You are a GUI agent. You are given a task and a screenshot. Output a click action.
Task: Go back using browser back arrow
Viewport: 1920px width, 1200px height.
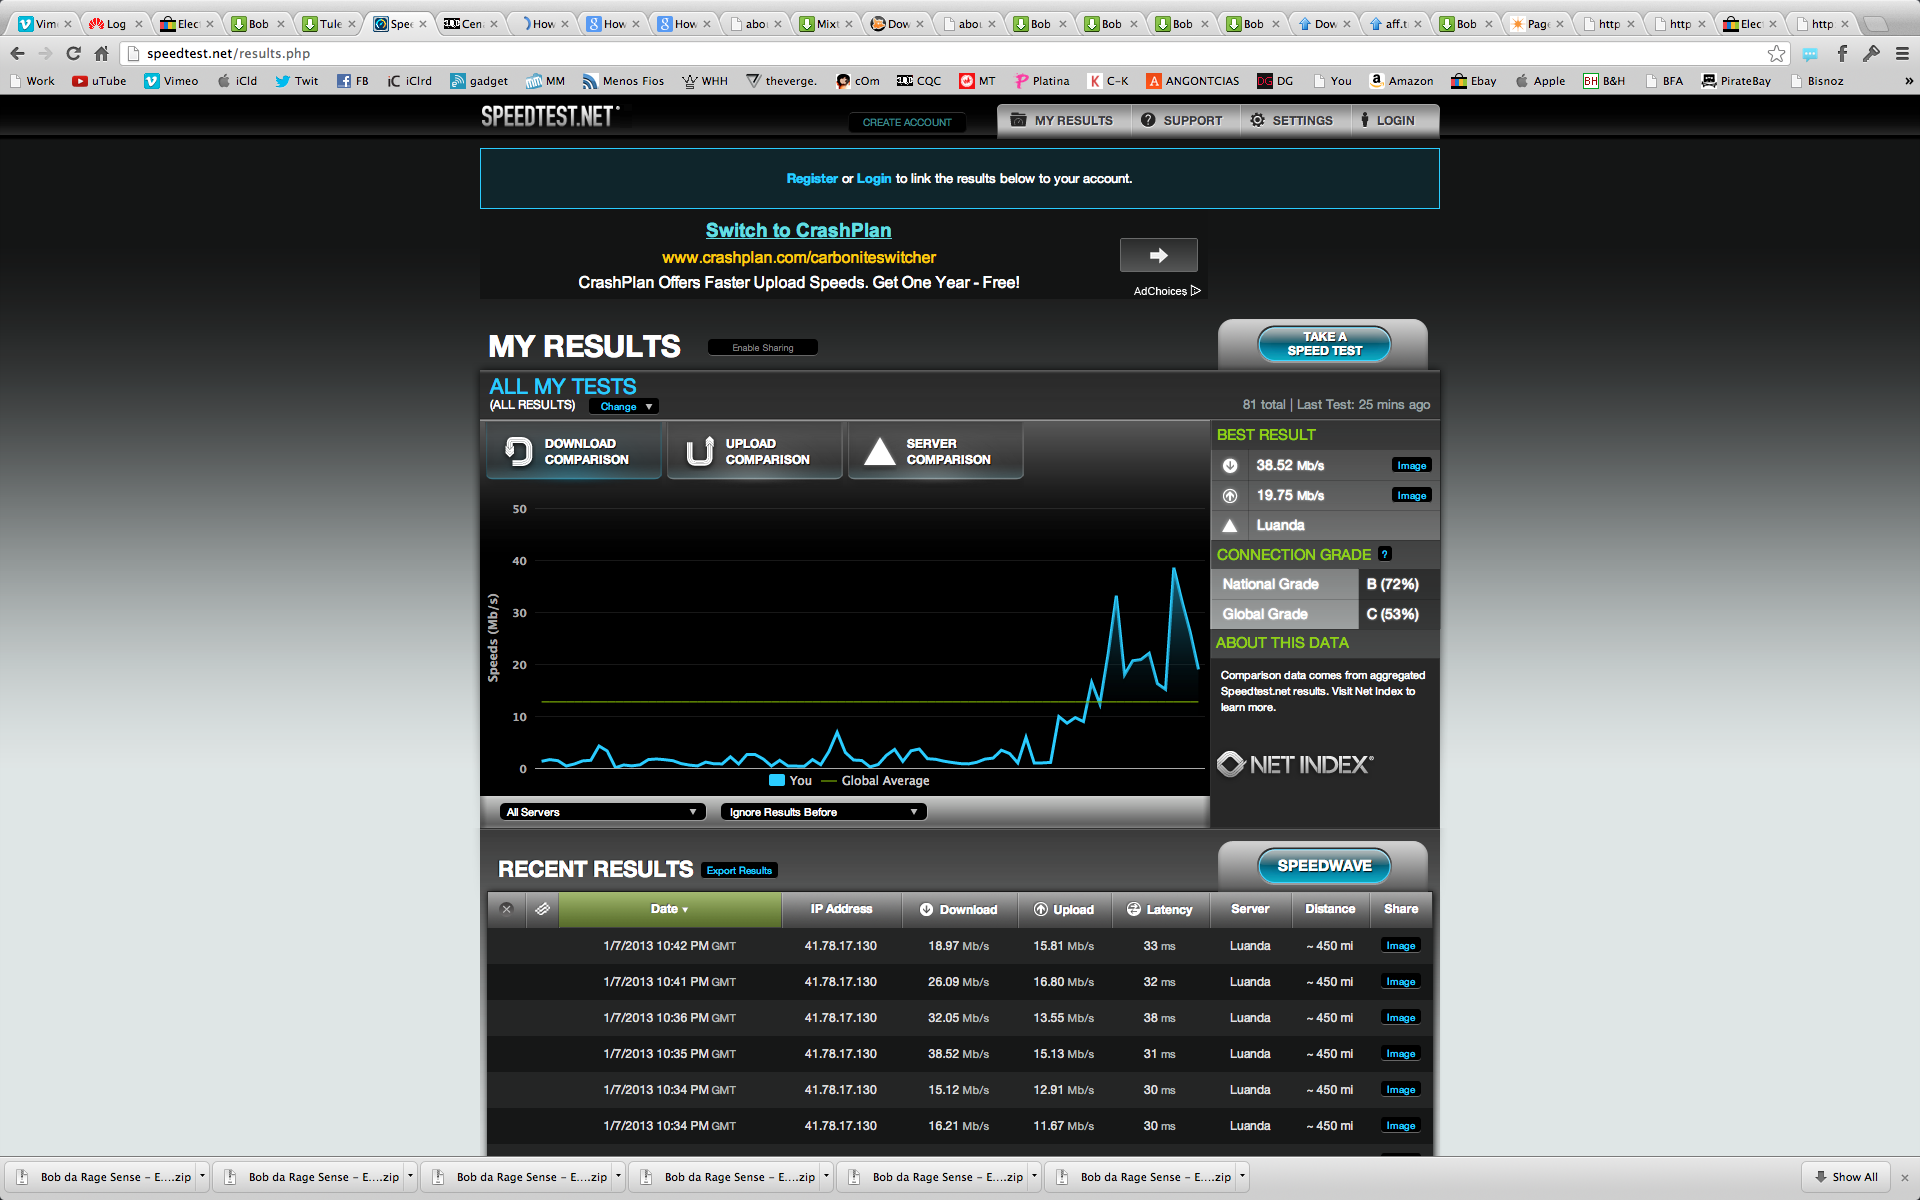tap(17, 53)
